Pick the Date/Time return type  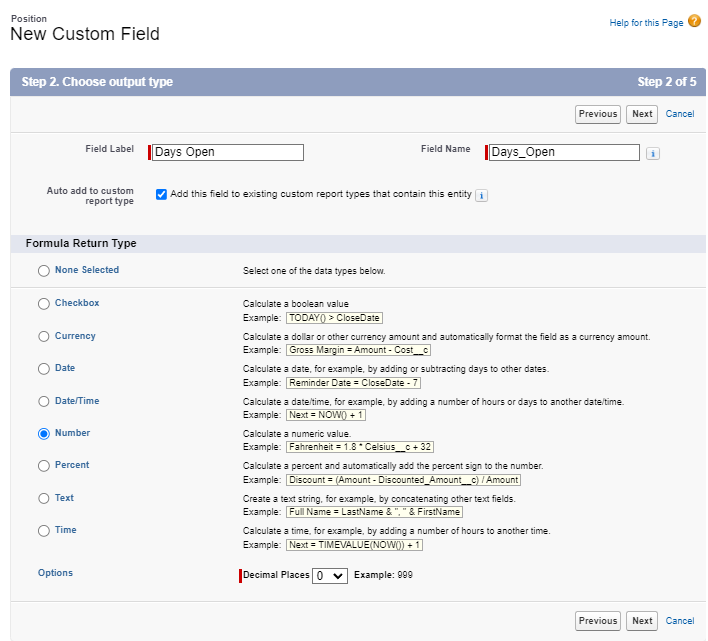tap(43, 402)
